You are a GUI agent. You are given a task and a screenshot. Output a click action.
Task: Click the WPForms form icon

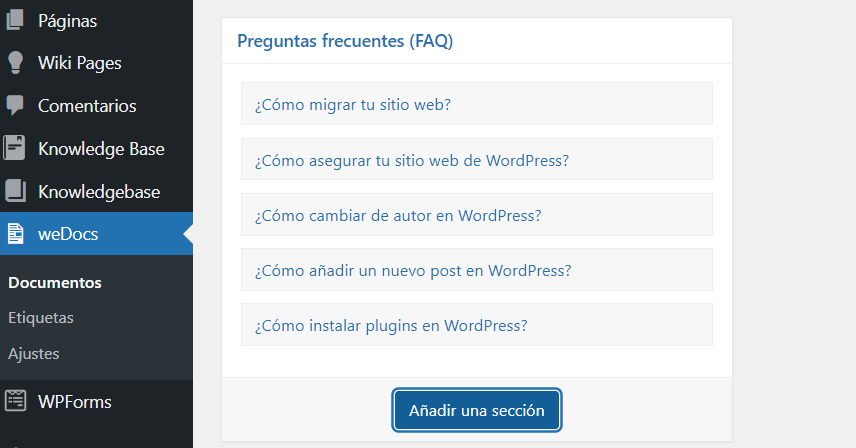click(15, 401)
